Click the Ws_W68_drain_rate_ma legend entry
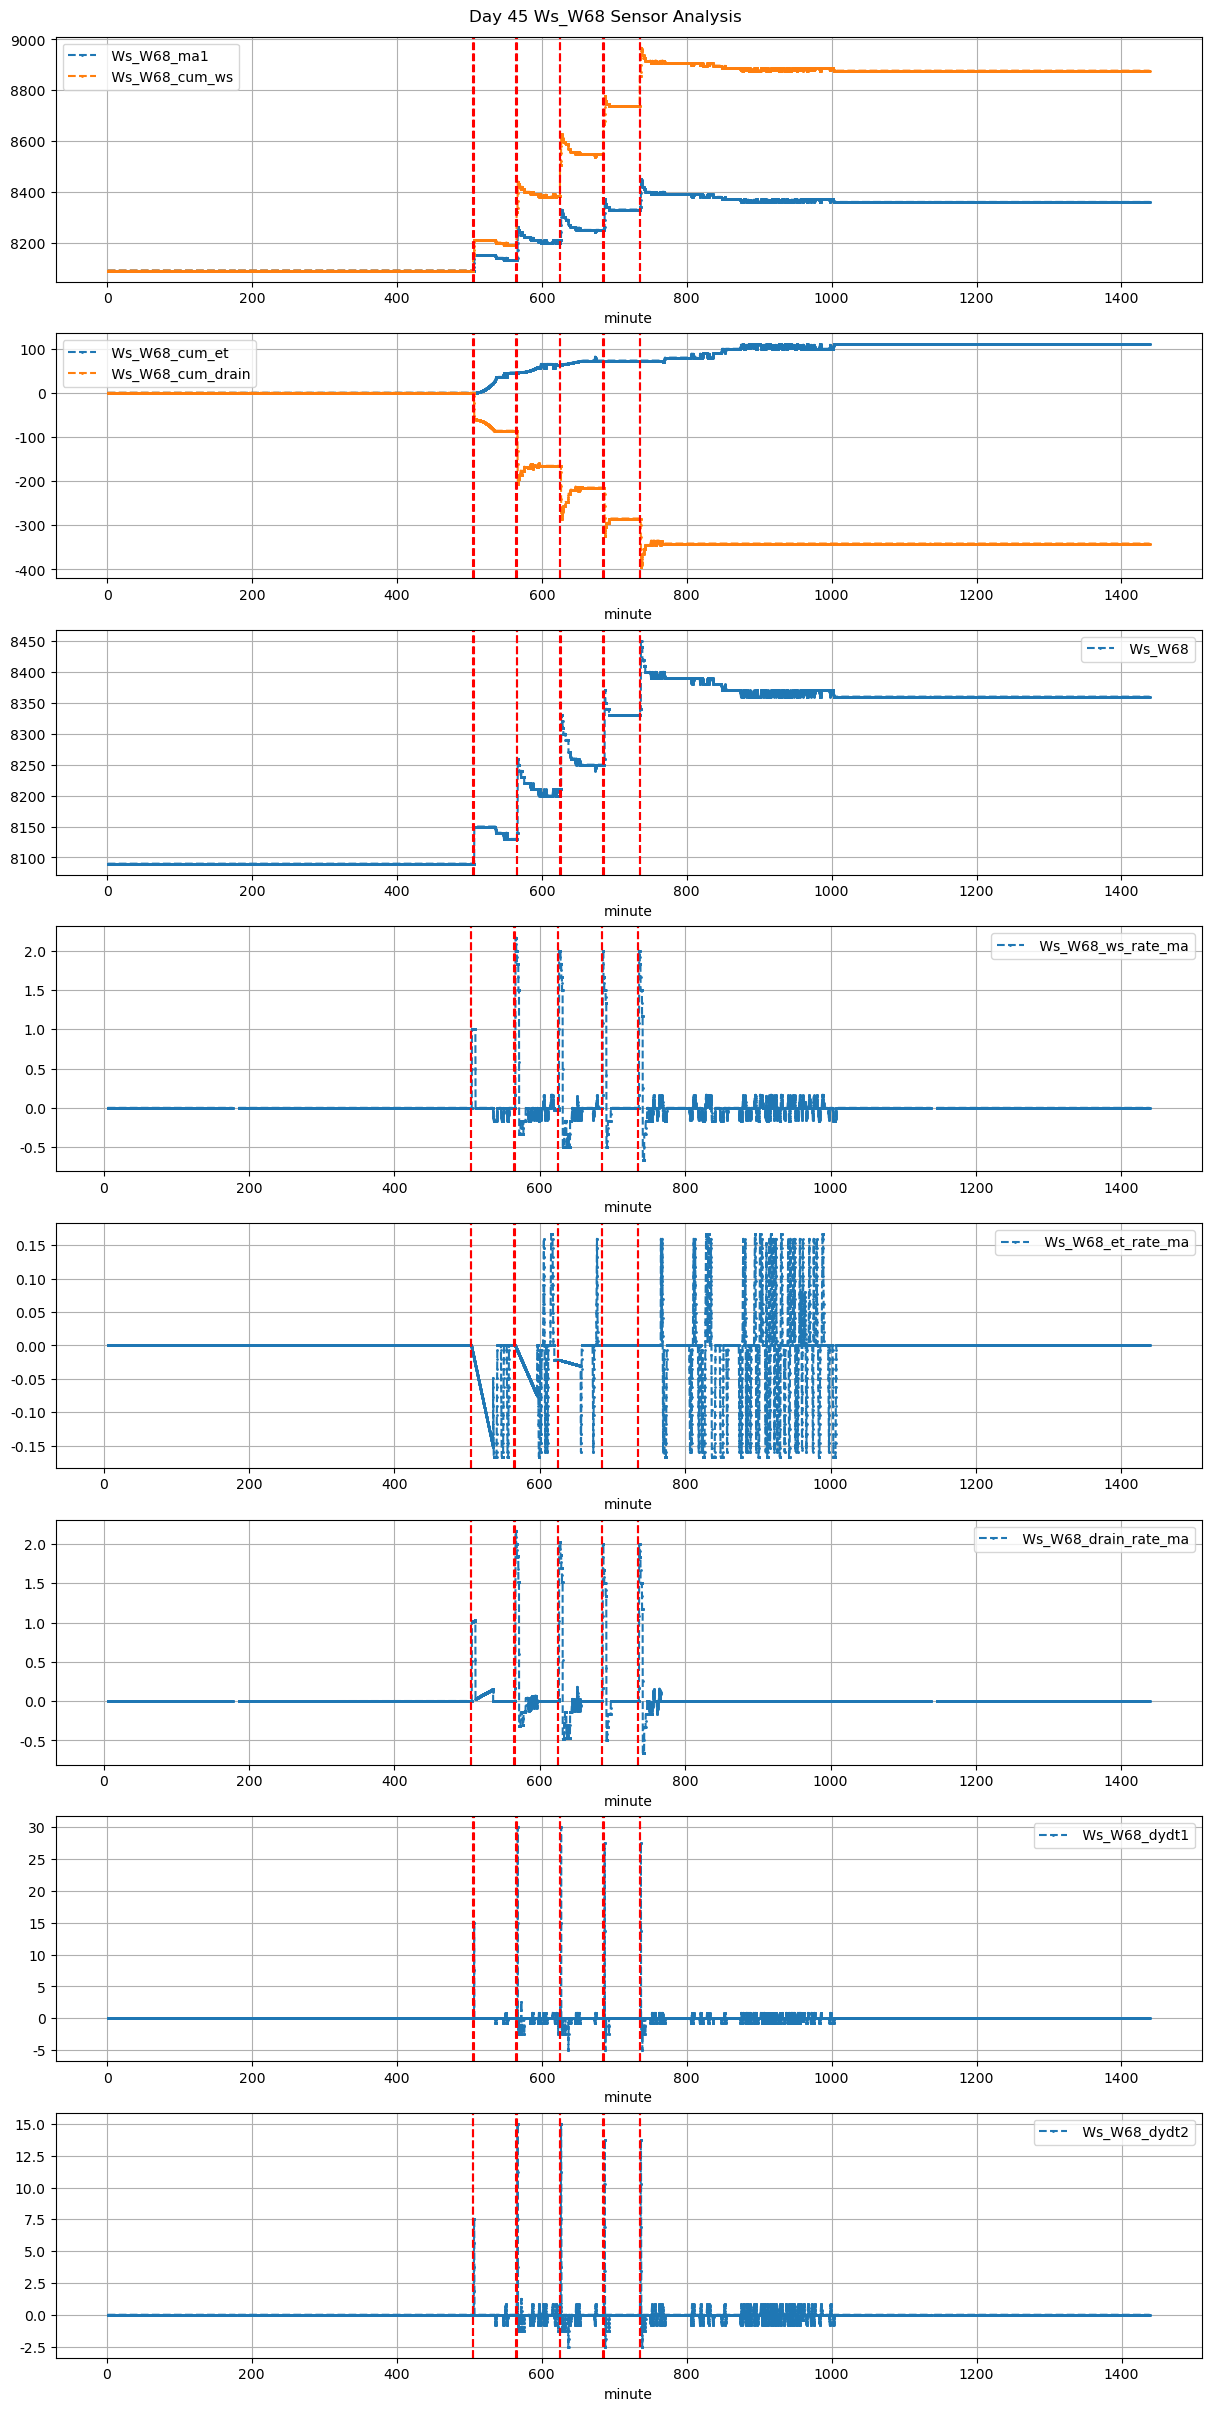 [x=1105, y=1539]
